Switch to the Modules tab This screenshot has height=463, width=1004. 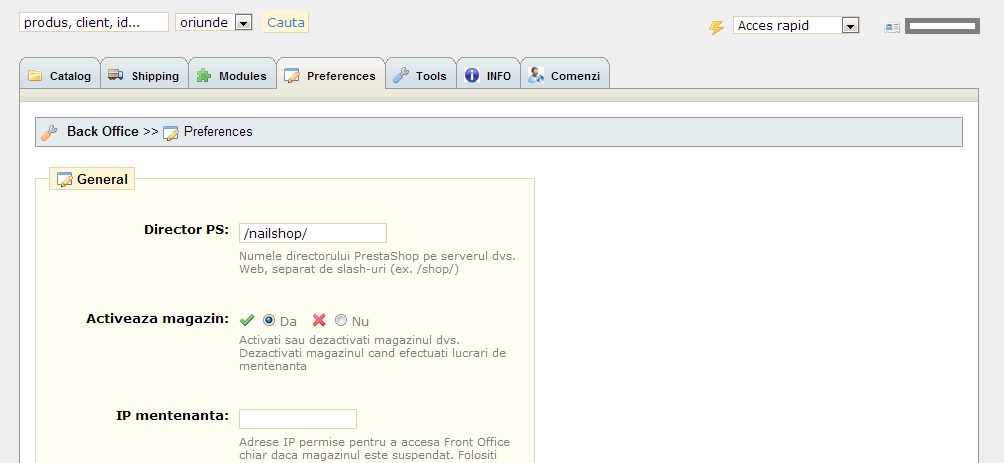coord(232,74)
